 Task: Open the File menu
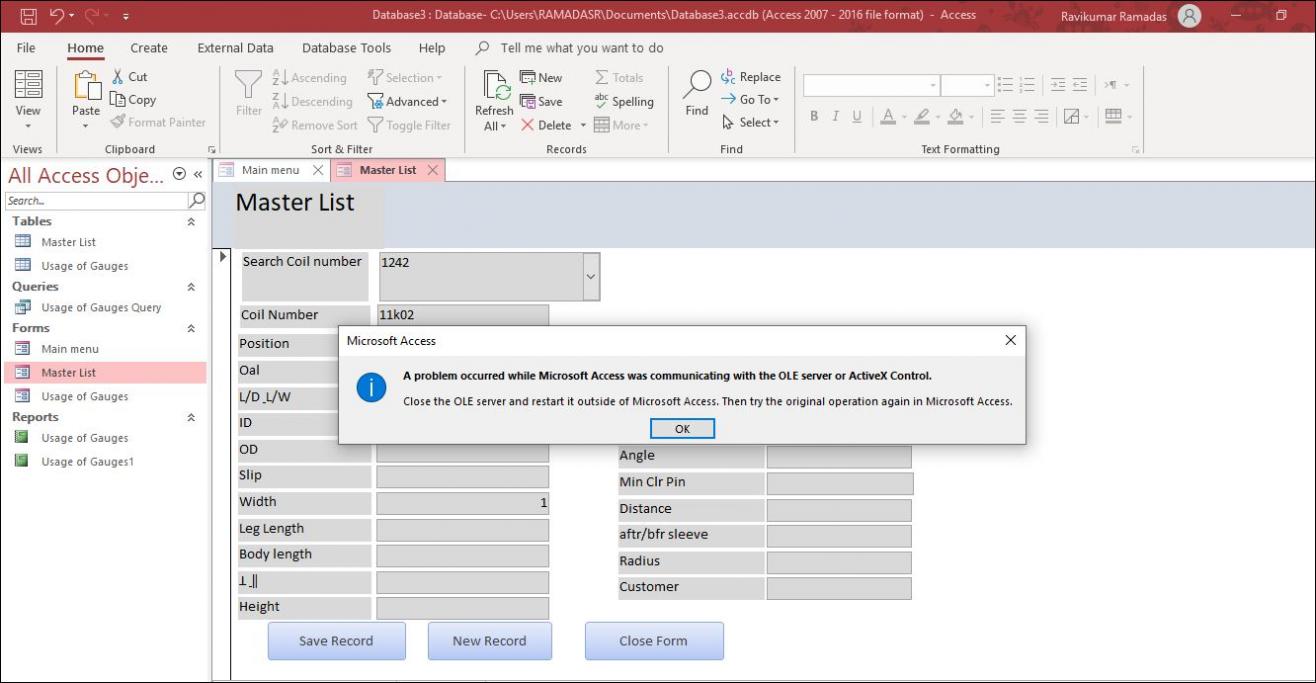click(x=26, y=48)
